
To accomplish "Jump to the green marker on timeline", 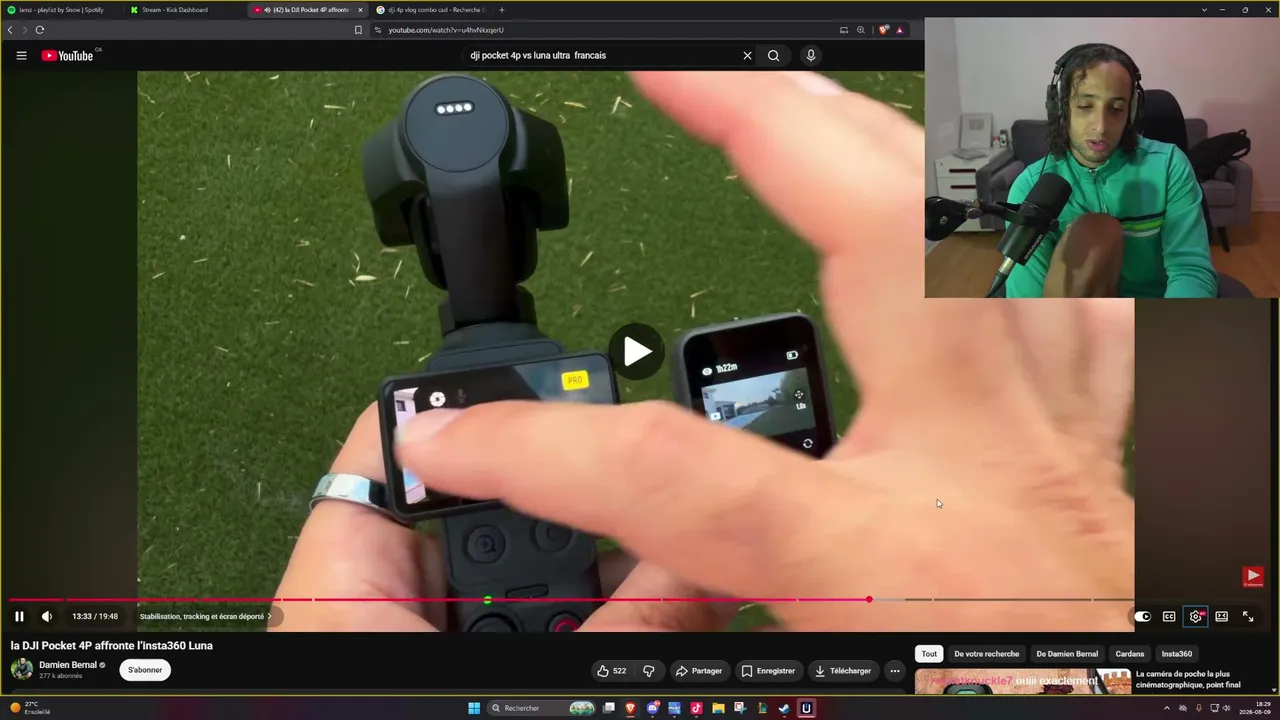I will 487,600.
